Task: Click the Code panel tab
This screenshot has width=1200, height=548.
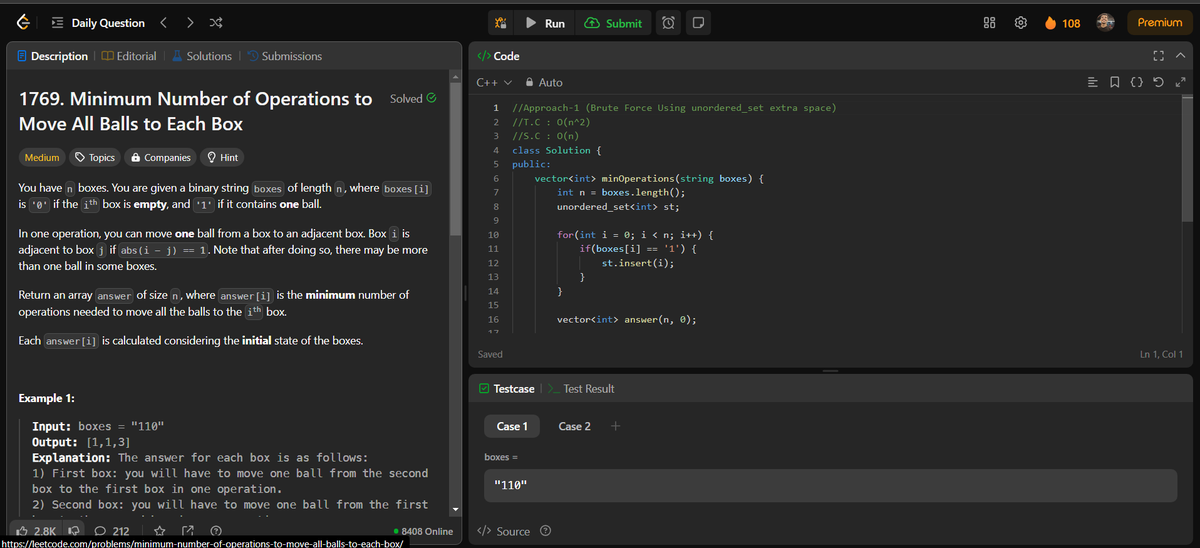Action: 498,56
